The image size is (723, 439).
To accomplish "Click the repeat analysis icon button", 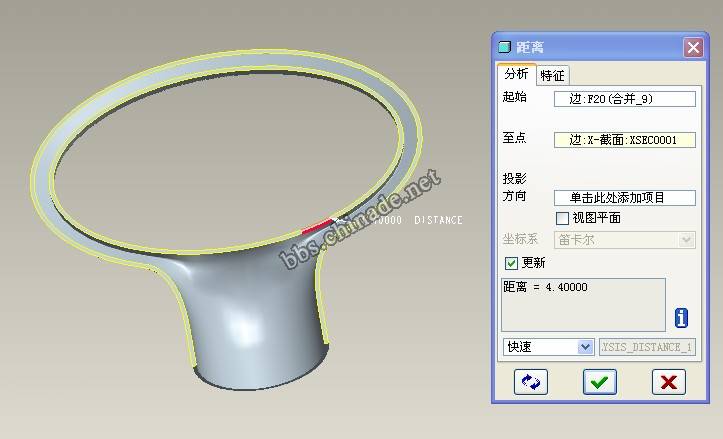I will pos(531,382).
